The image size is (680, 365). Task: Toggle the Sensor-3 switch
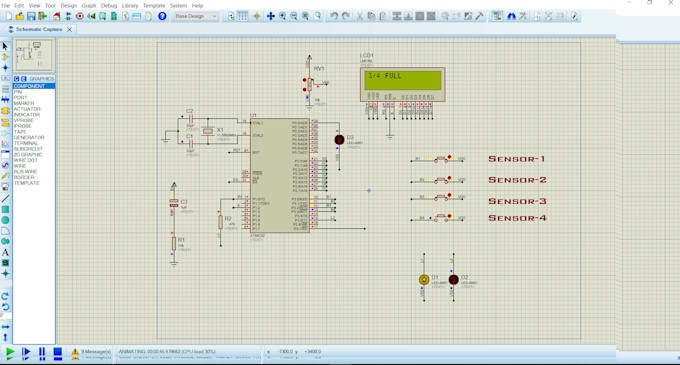[x=441, y=197]
